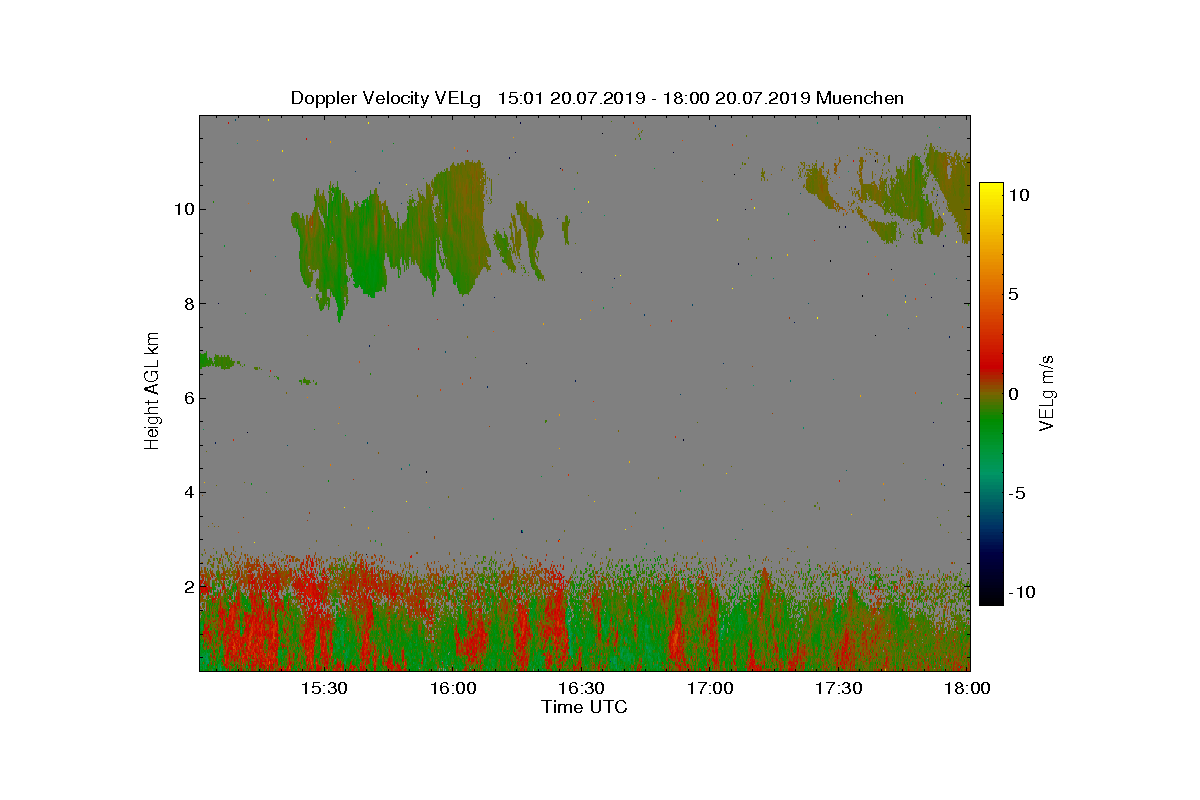Click the height tick label 2
Screen dimensions: 1200x800
(187, 586)
